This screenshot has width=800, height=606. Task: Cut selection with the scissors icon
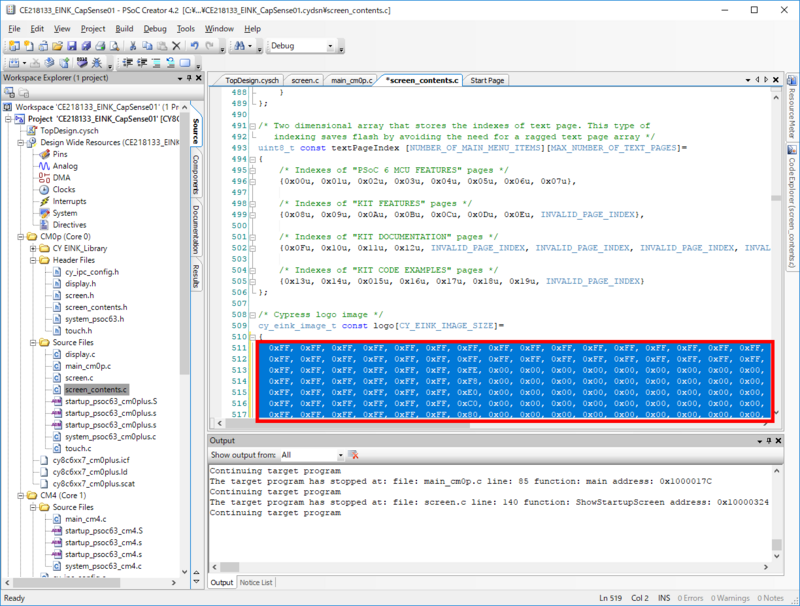[x=133, y=46]
